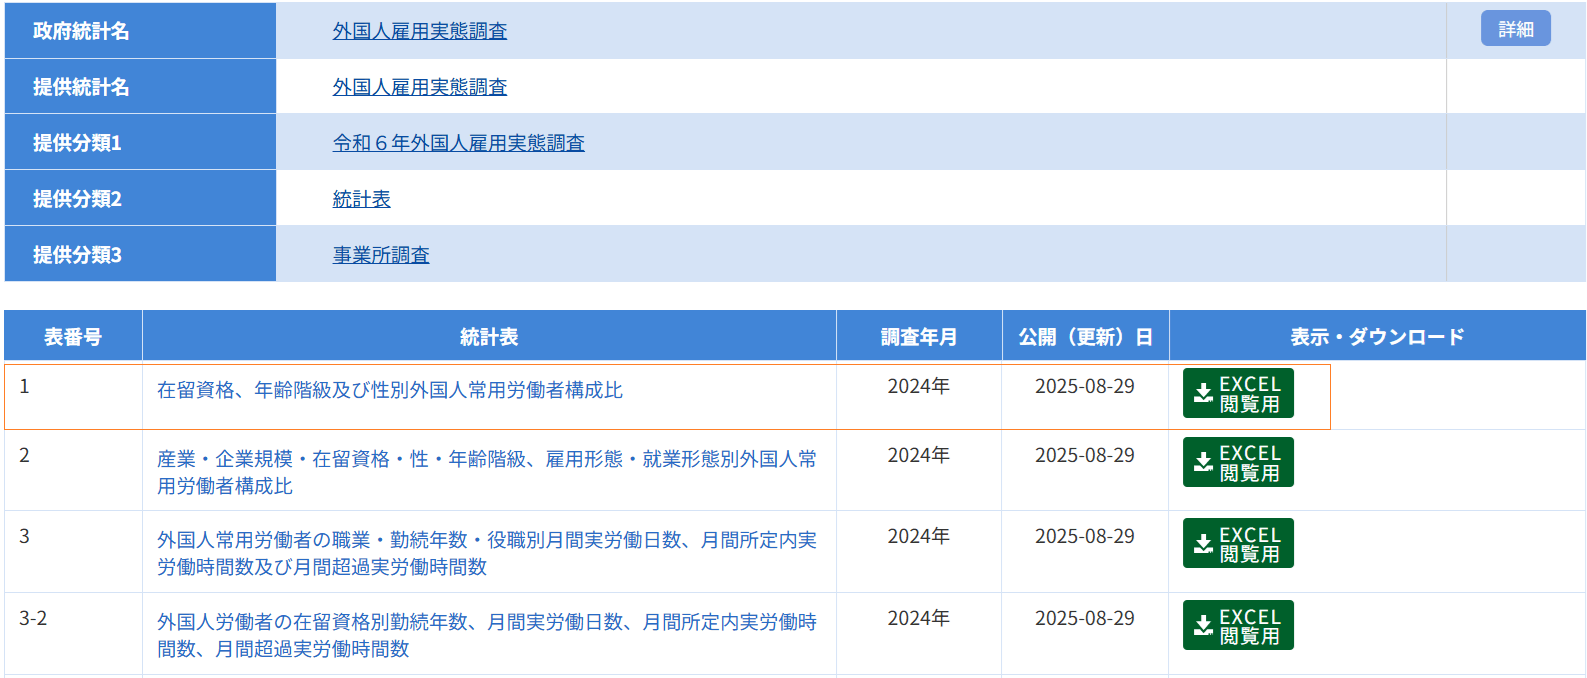The width and height of the screenshot is (1587, 678).
Task: Download EXCEL file for table 3
Action: click(1238, 544)
